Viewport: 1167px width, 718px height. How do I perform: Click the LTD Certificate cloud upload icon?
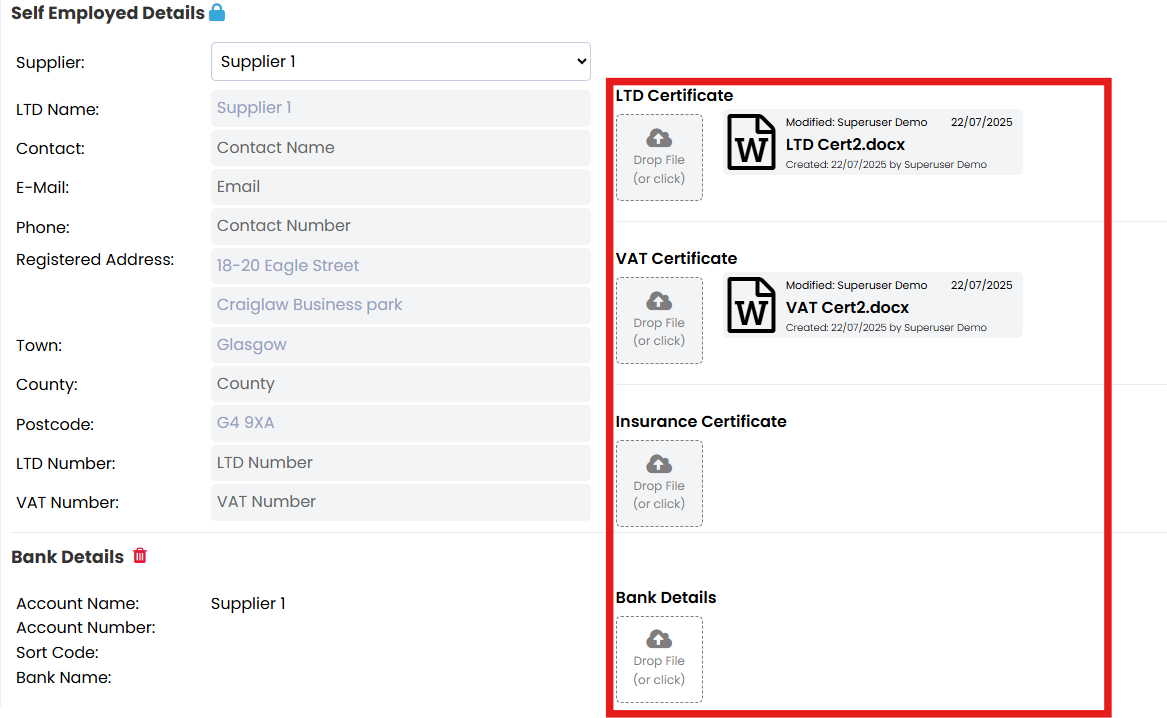tap(659, 138)
